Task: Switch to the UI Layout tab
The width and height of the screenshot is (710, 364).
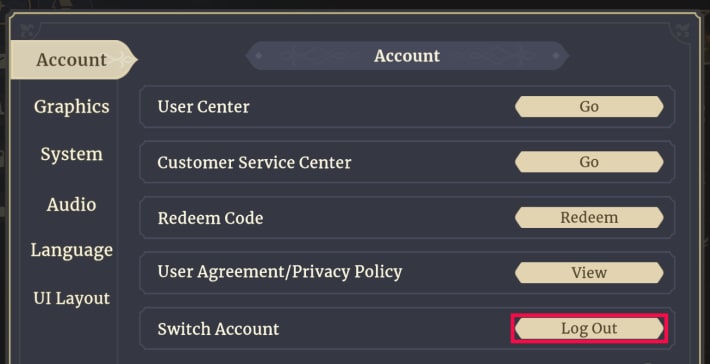Action: [72, 298]
